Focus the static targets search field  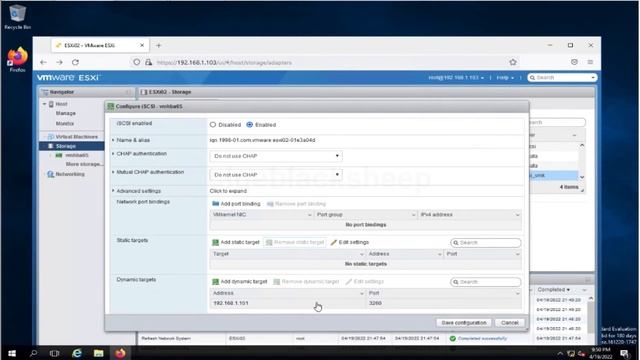click(486, 242)
